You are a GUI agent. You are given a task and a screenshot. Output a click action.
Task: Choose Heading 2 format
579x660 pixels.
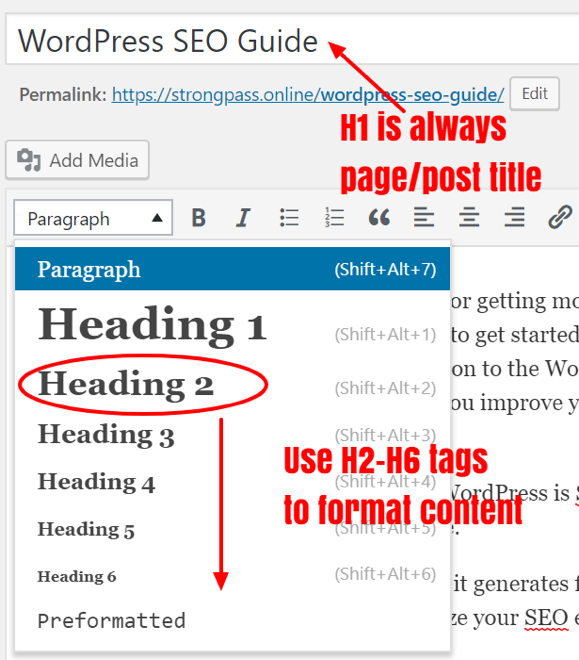pos(232,384)
